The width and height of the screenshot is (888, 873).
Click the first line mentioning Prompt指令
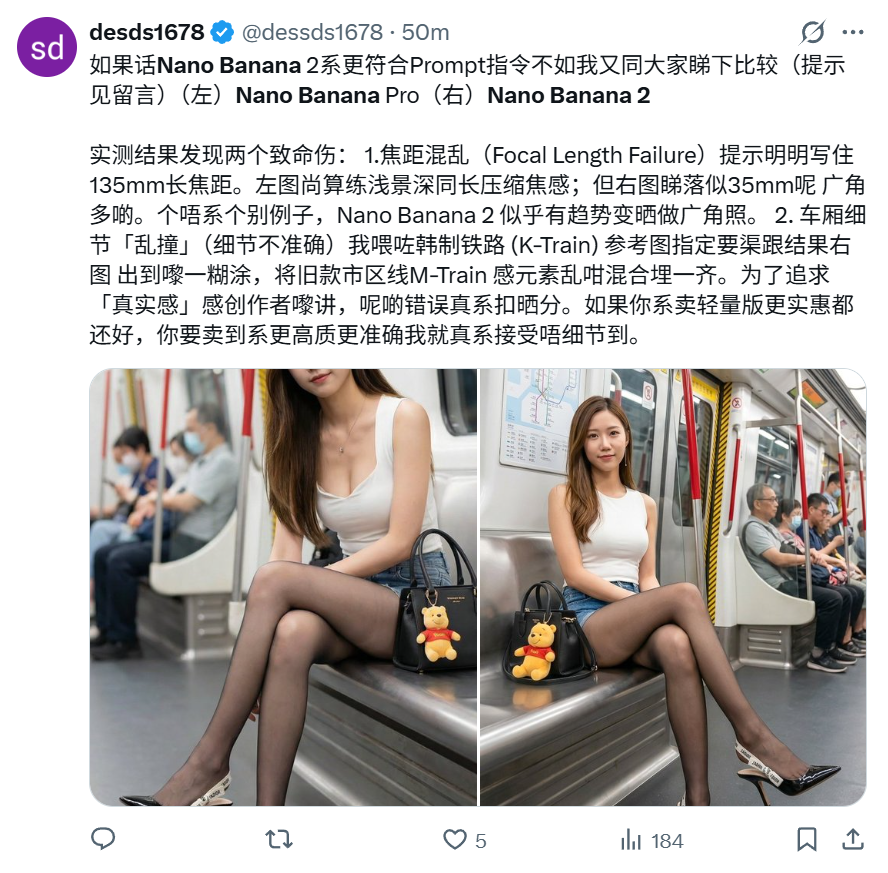click(x=467, y=65)
